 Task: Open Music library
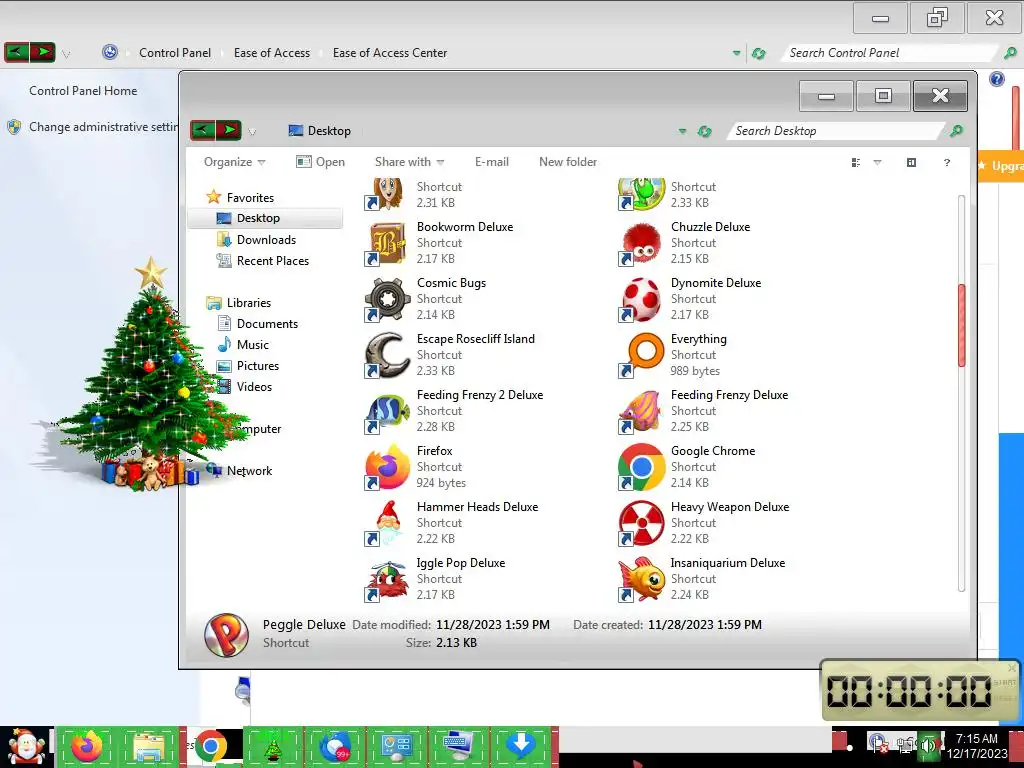point(253,345)
